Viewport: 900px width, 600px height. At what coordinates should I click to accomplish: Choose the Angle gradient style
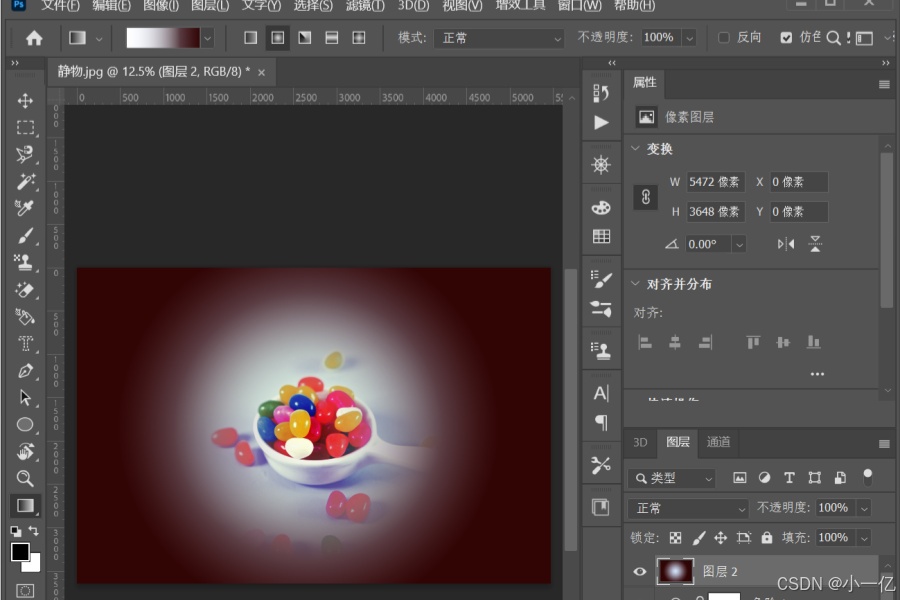coord(305,38)
